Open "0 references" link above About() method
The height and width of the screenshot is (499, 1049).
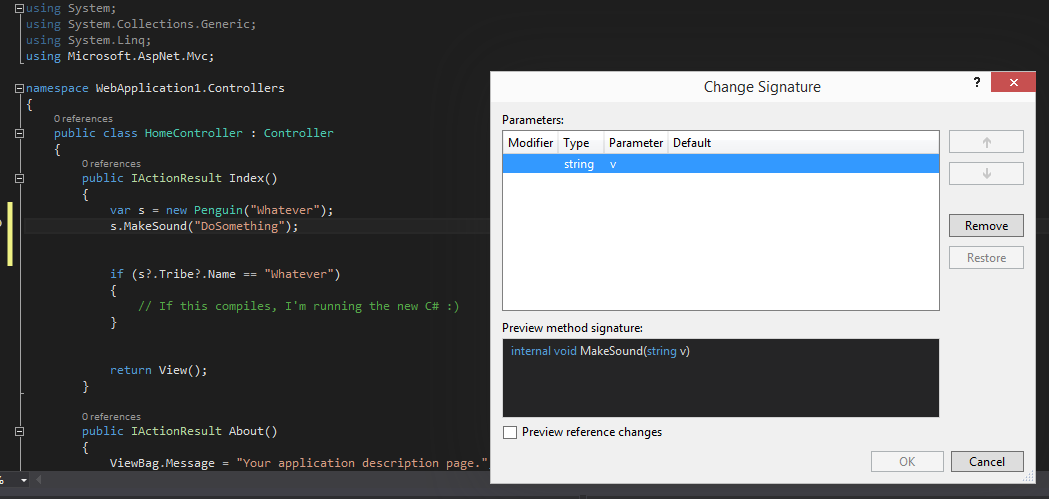click(111, 416)
